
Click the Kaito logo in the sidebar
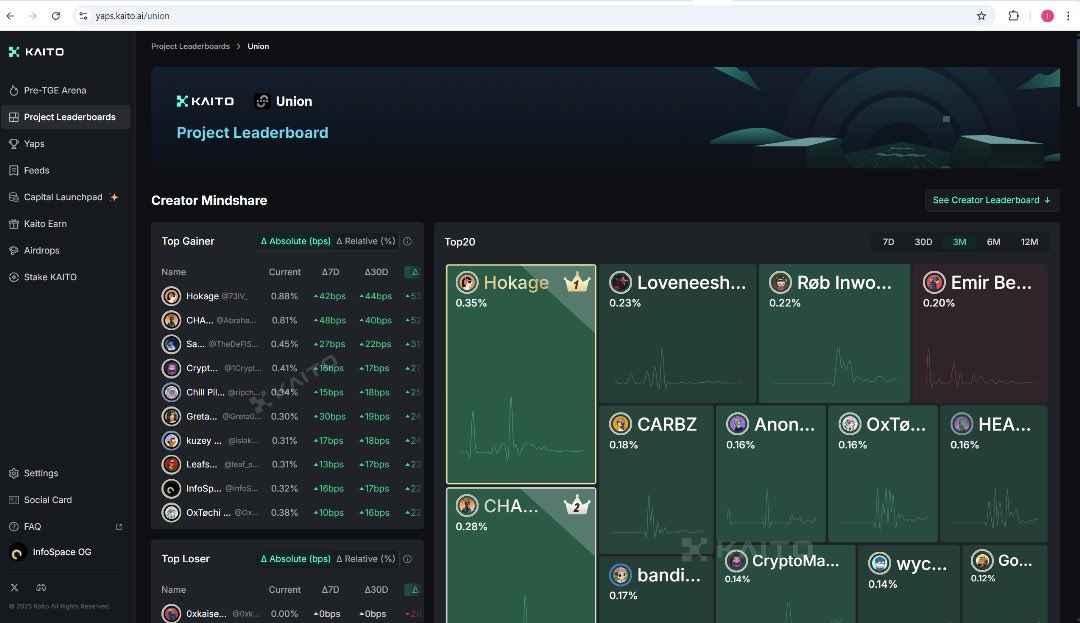[x=36, y=52]
